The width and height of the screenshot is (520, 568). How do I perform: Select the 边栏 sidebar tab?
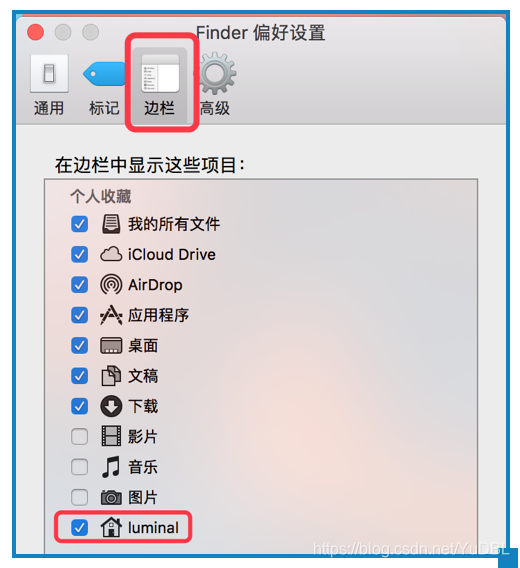click(x=159, y=85)
